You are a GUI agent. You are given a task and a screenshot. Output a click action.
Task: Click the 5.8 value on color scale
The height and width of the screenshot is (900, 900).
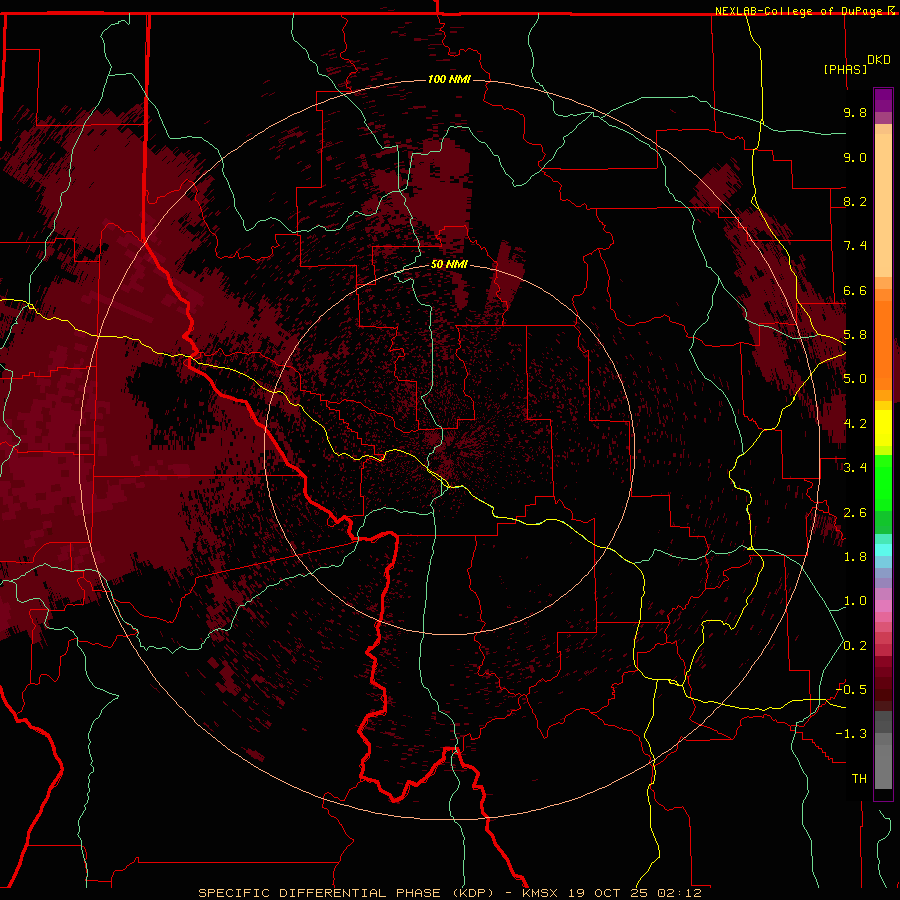pyautogui.click(x=855, y=335)
